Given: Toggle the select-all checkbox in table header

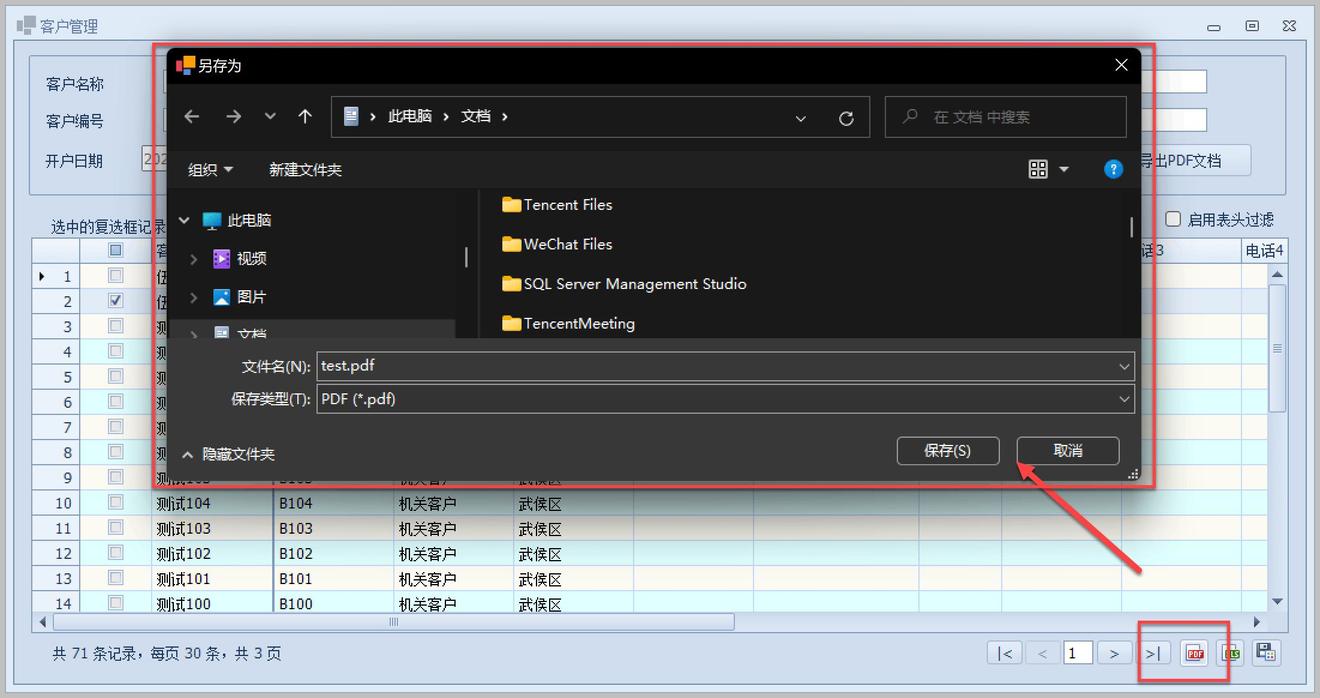Looking at the screenshot, I should 116,250.
